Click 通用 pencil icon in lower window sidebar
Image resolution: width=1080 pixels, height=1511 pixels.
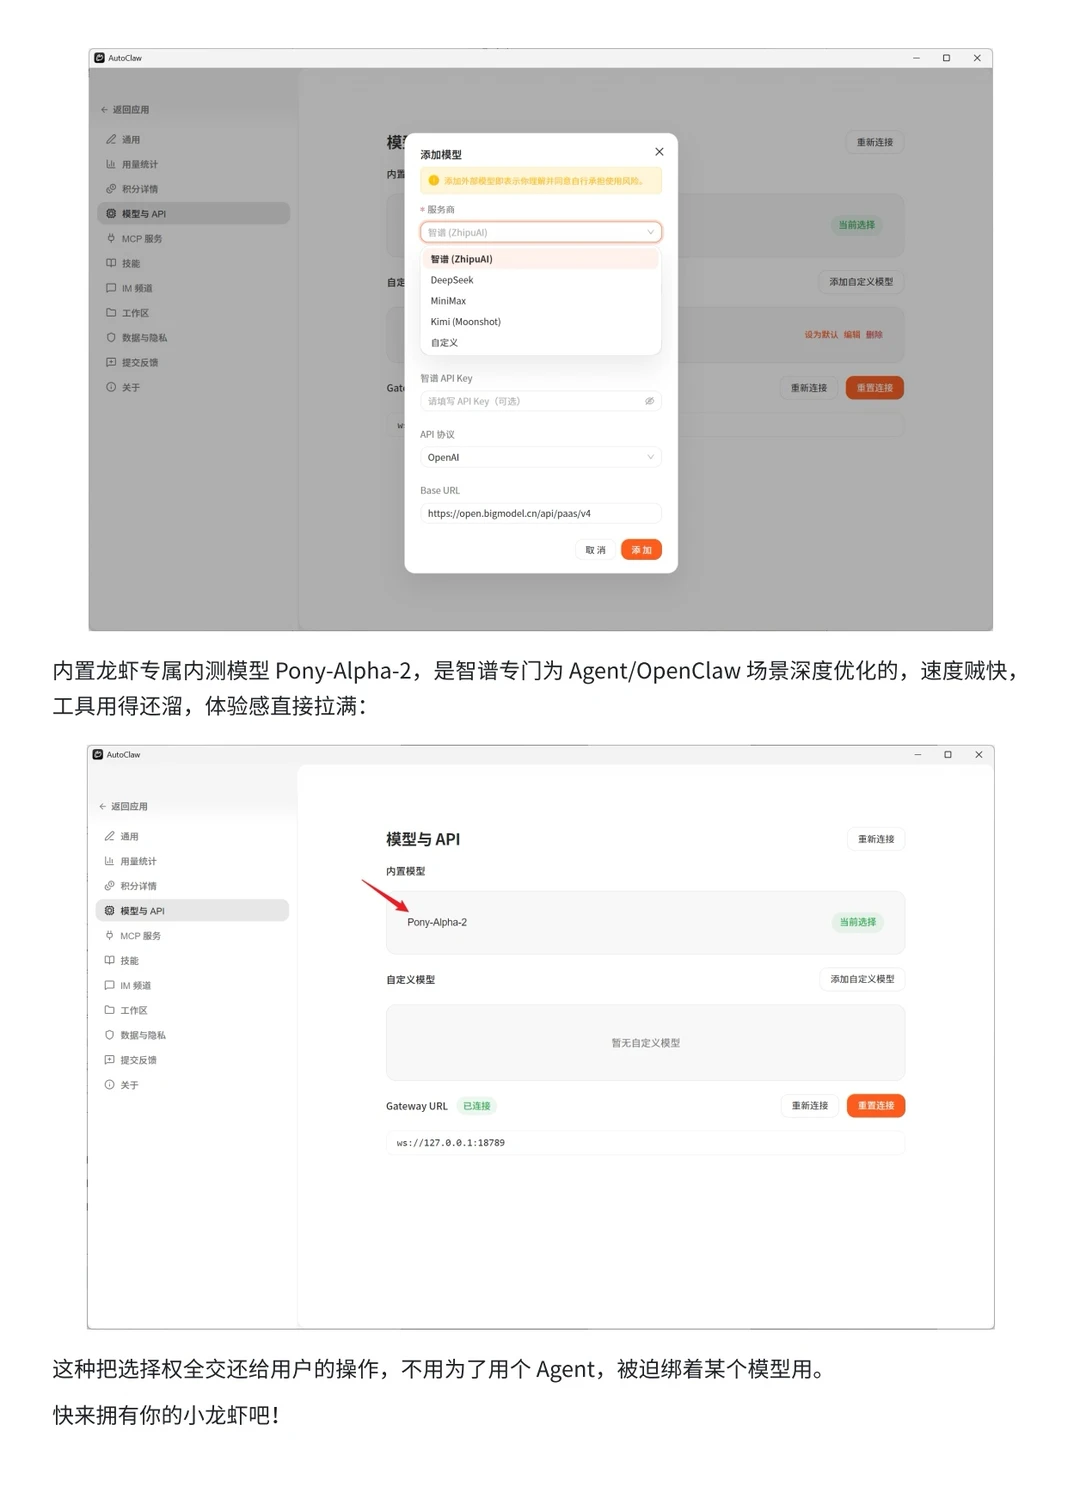(110, 836)
